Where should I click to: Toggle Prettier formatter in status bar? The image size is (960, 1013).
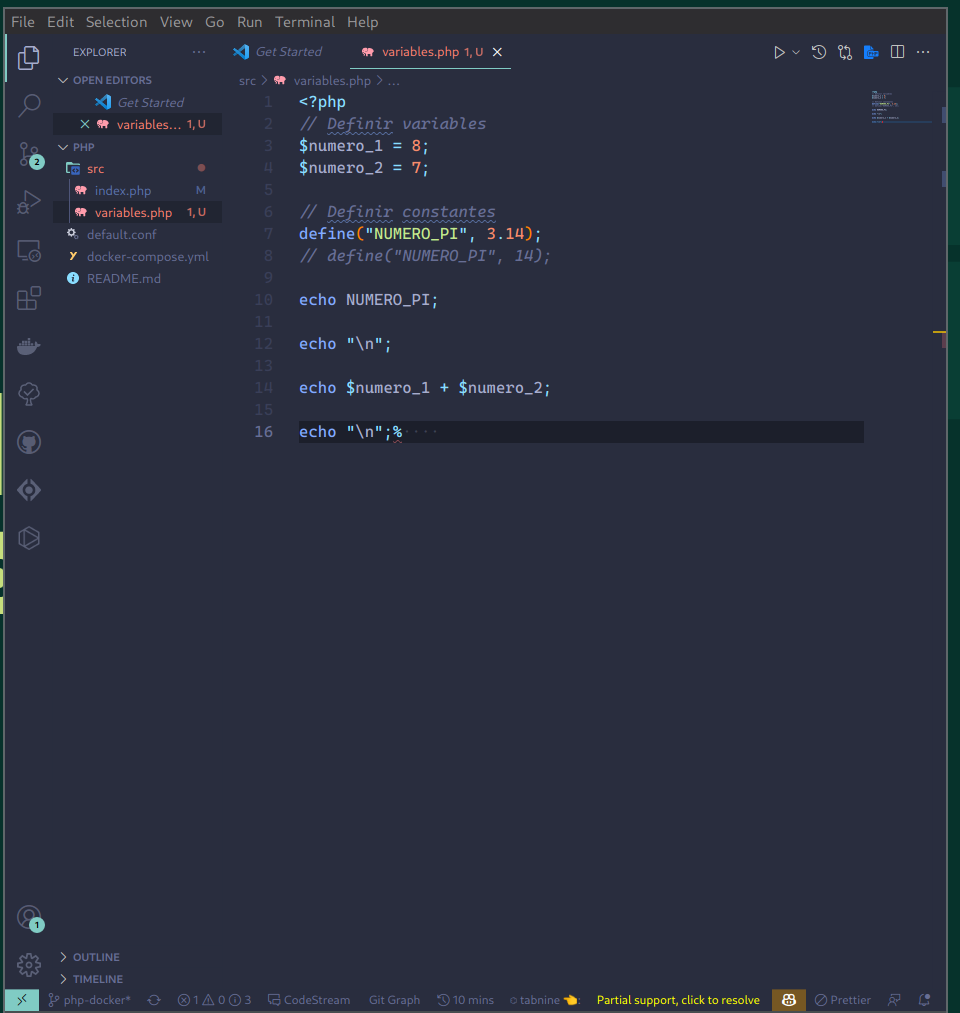842,1000
